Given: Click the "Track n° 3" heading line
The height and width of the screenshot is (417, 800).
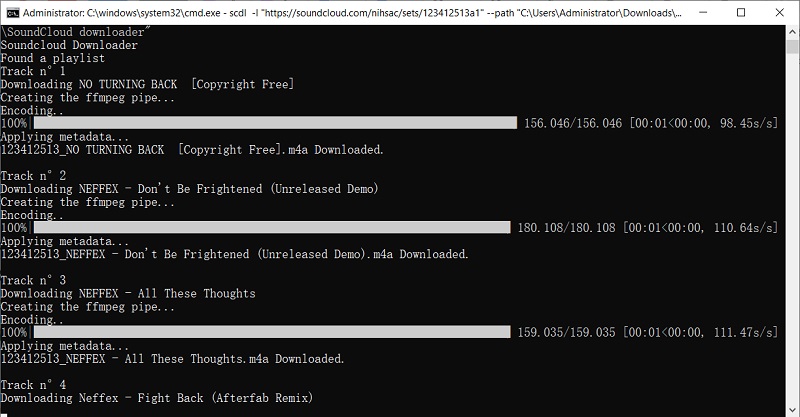Looking at the screenshot, I should pos(33,280).
